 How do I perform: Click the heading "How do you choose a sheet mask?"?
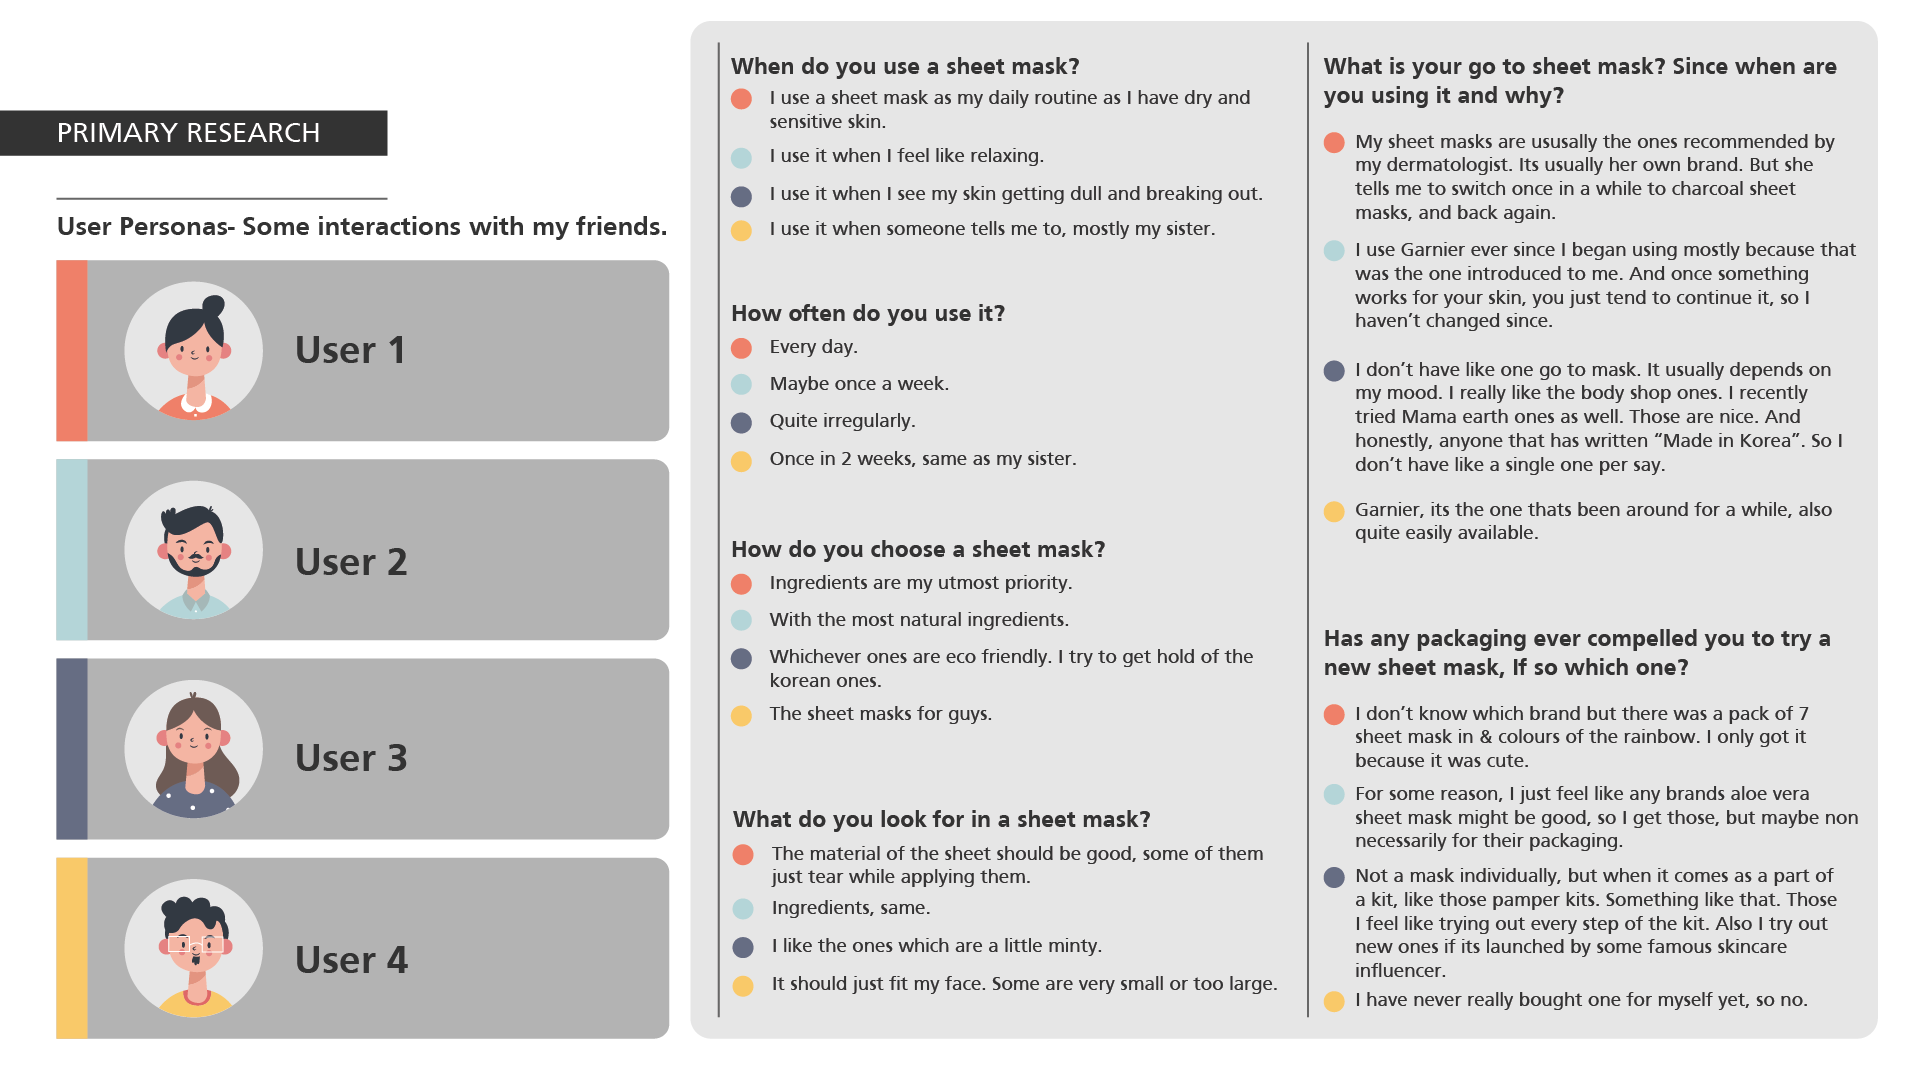coord(918,549)
